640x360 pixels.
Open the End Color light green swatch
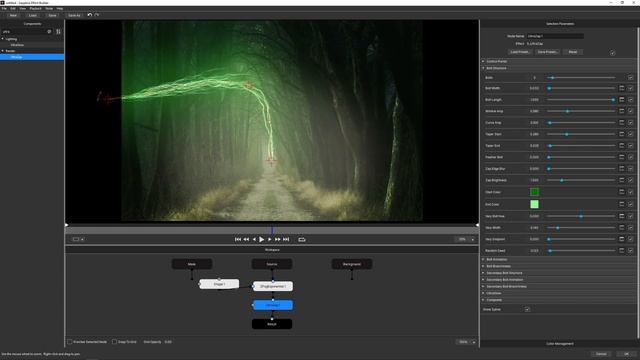[534, 204]
